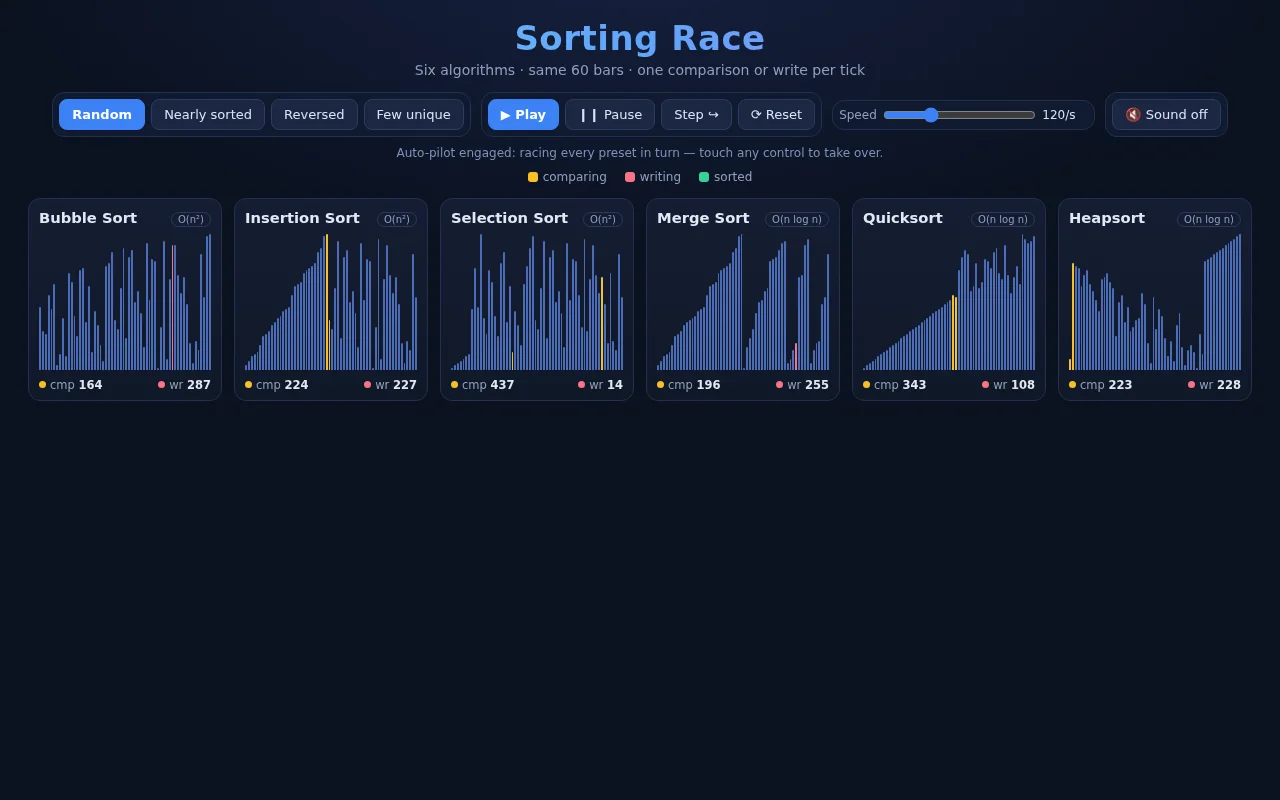Click the Quicksort bar chart
Viewport: 1280px width, 800px height.
[949, 302]
